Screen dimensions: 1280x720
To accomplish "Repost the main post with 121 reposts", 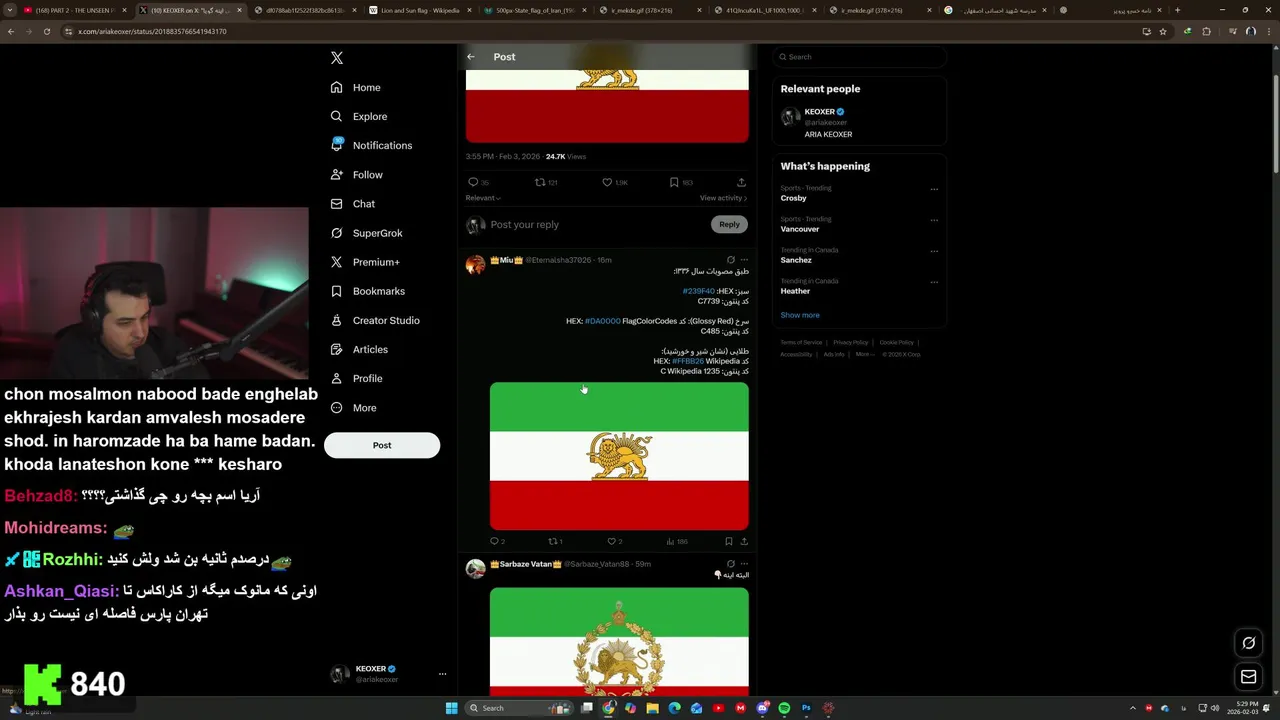I will point(540,182).
